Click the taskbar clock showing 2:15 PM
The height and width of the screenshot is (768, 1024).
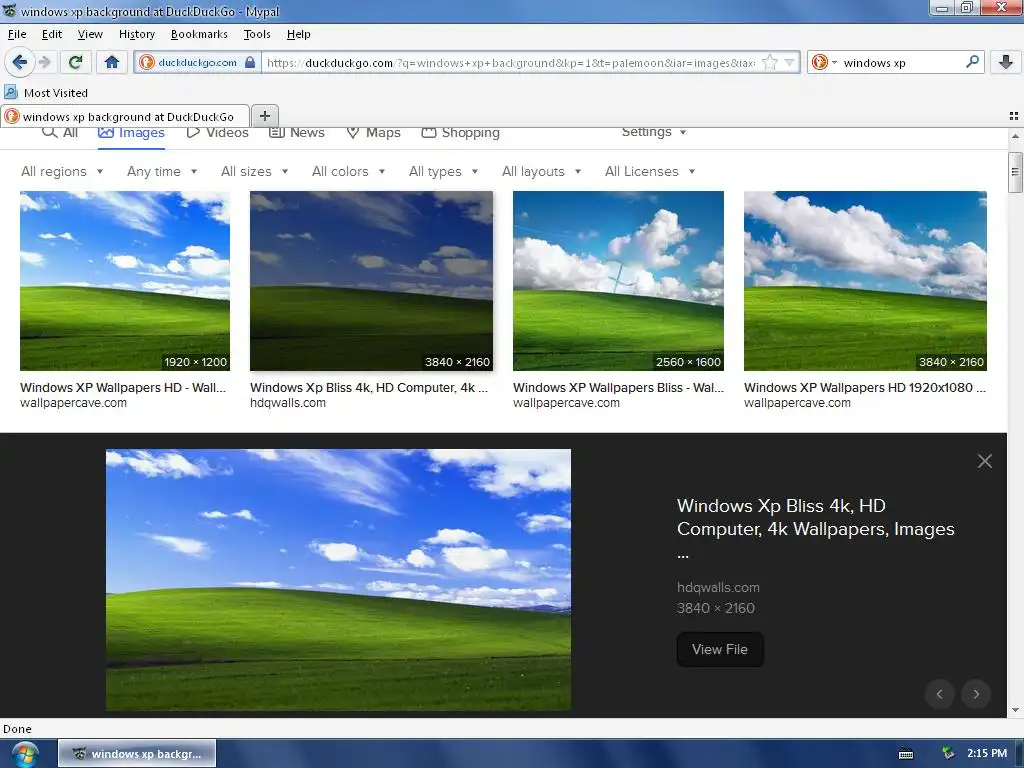point(987,753)
